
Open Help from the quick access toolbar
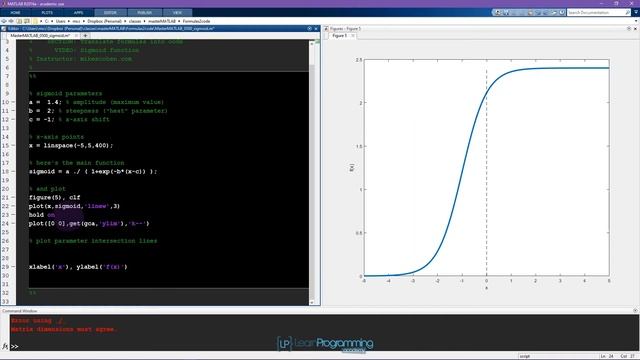562,13
